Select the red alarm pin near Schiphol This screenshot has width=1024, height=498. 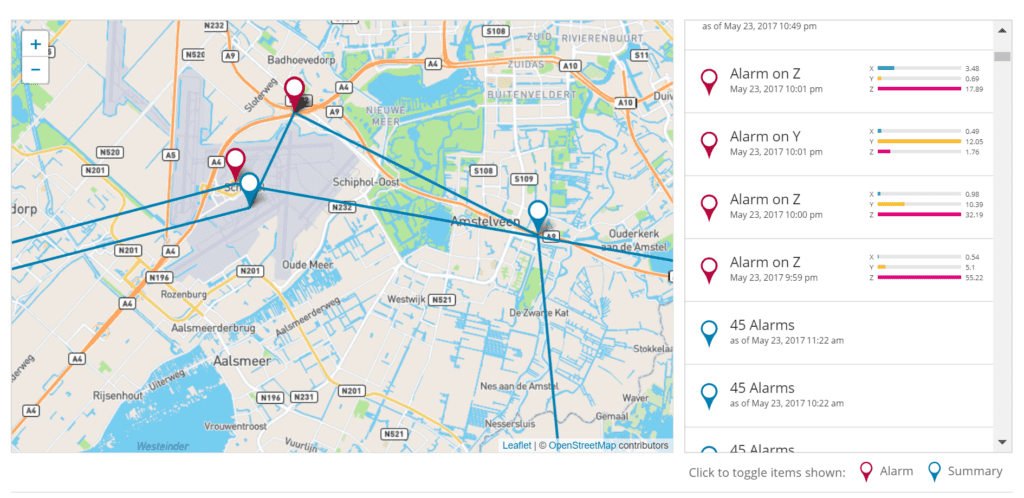236,165
